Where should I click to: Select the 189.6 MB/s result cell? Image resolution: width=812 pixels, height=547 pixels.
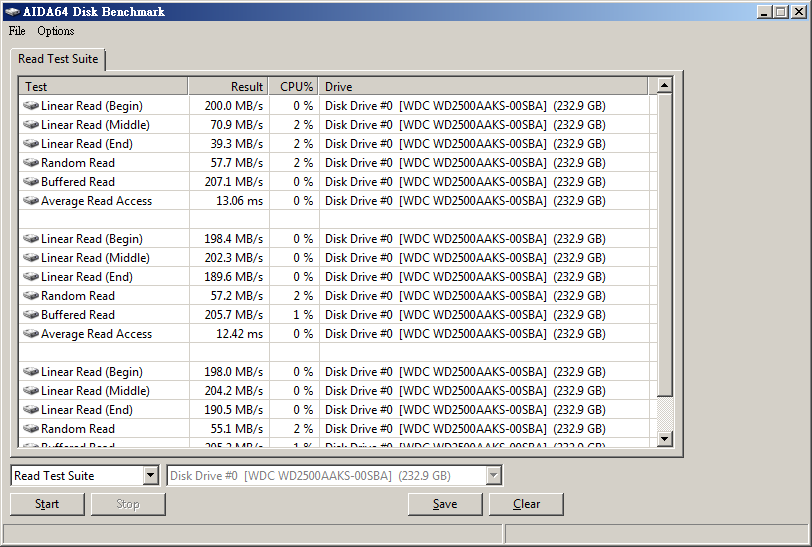click(228, 277)
